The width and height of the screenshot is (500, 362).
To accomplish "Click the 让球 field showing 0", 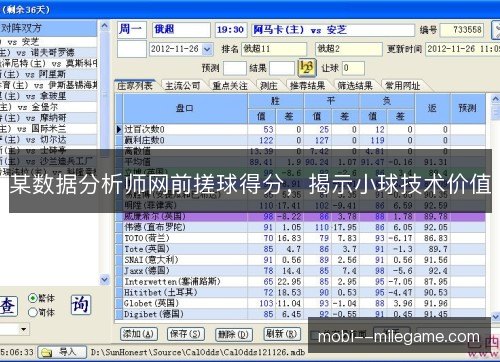I will 353,68.
